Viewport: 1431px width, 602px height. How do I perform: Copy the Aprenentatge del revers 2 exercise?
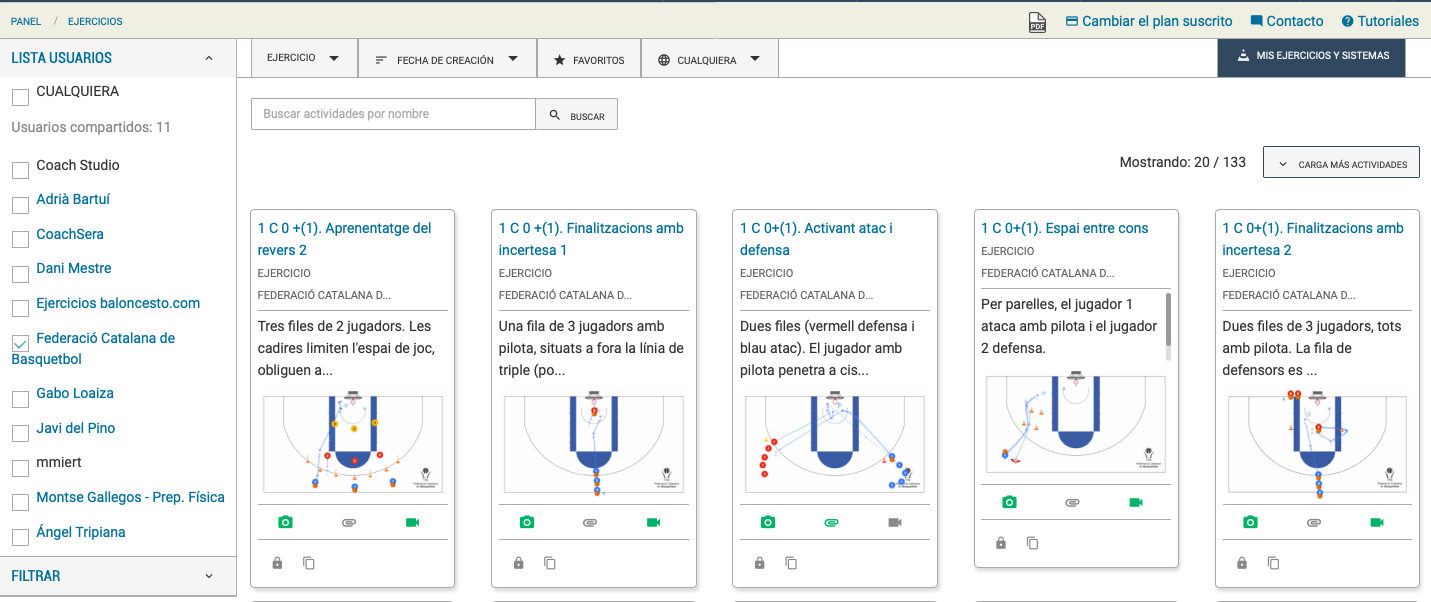[309, 563]
